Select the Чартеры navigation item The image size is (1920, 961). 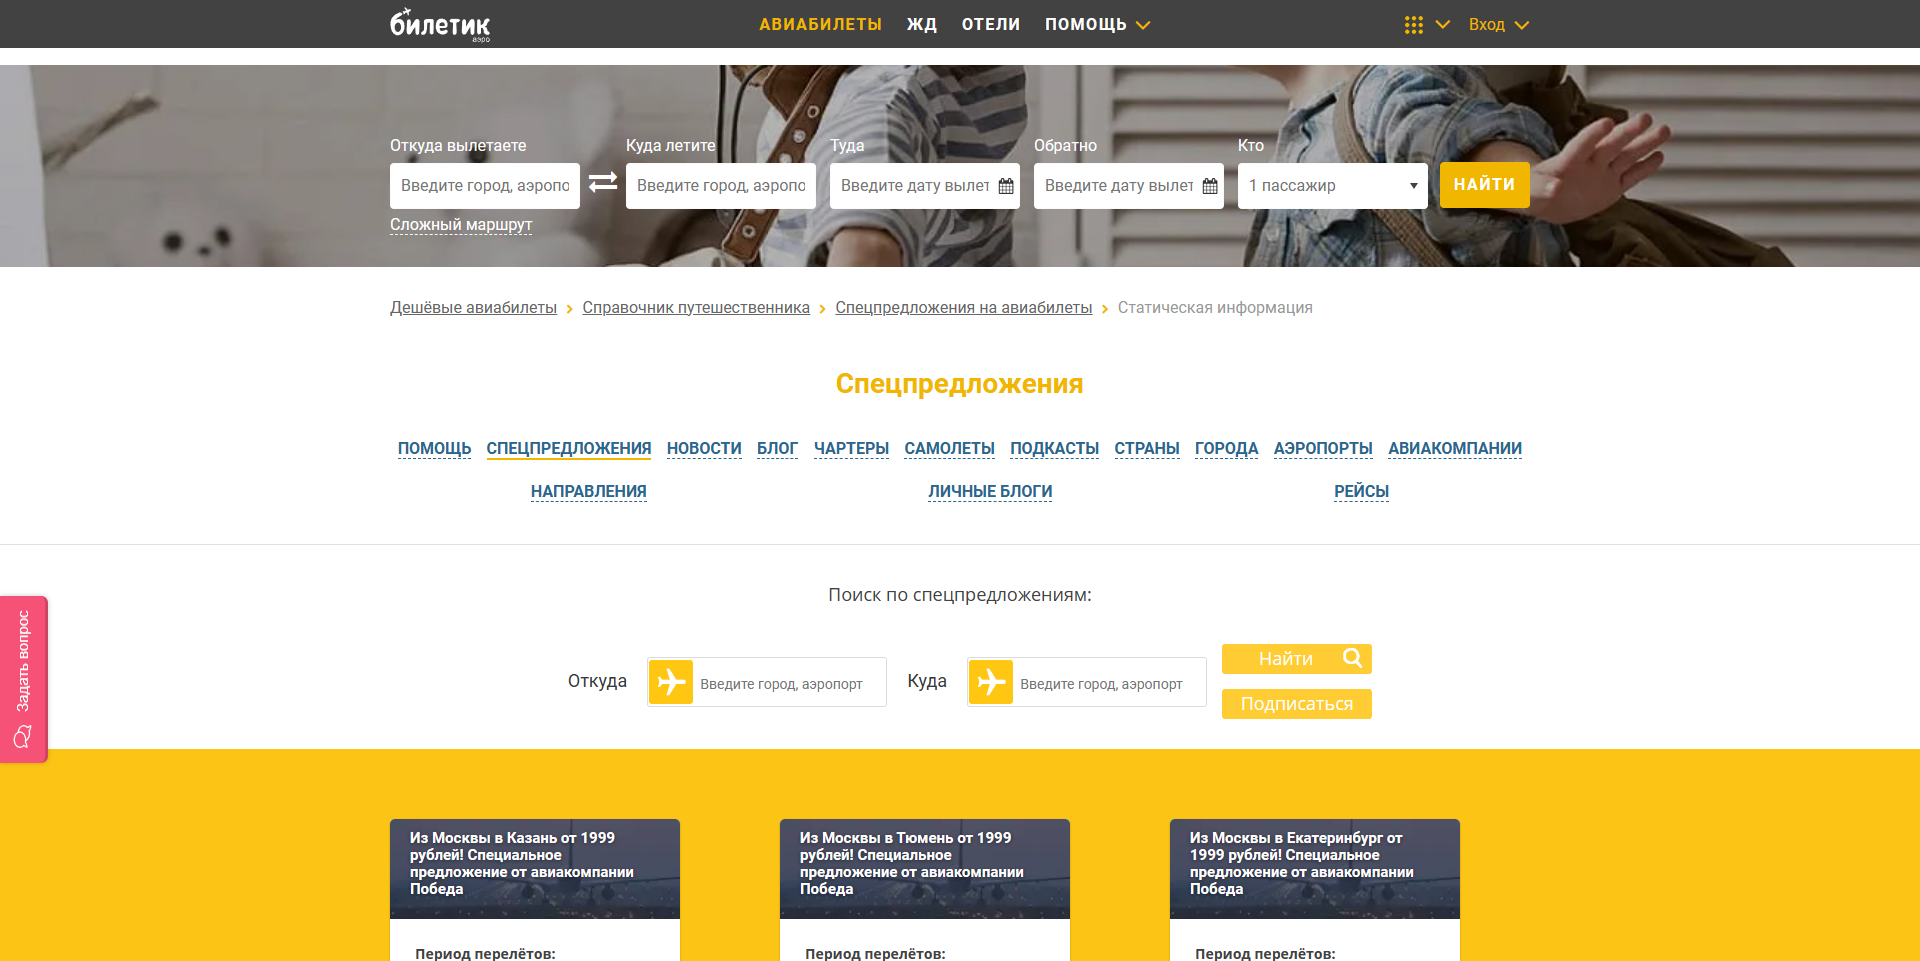tap(851, 448)
